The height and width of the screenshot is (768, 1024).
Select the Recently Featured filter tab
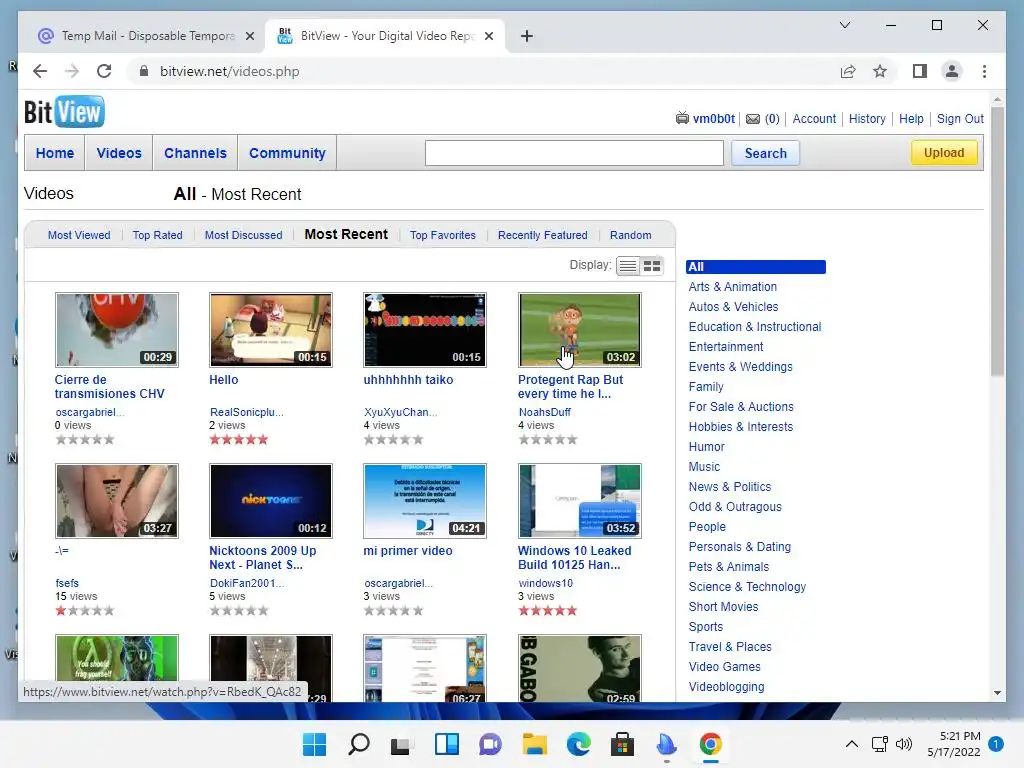[543, 235]
